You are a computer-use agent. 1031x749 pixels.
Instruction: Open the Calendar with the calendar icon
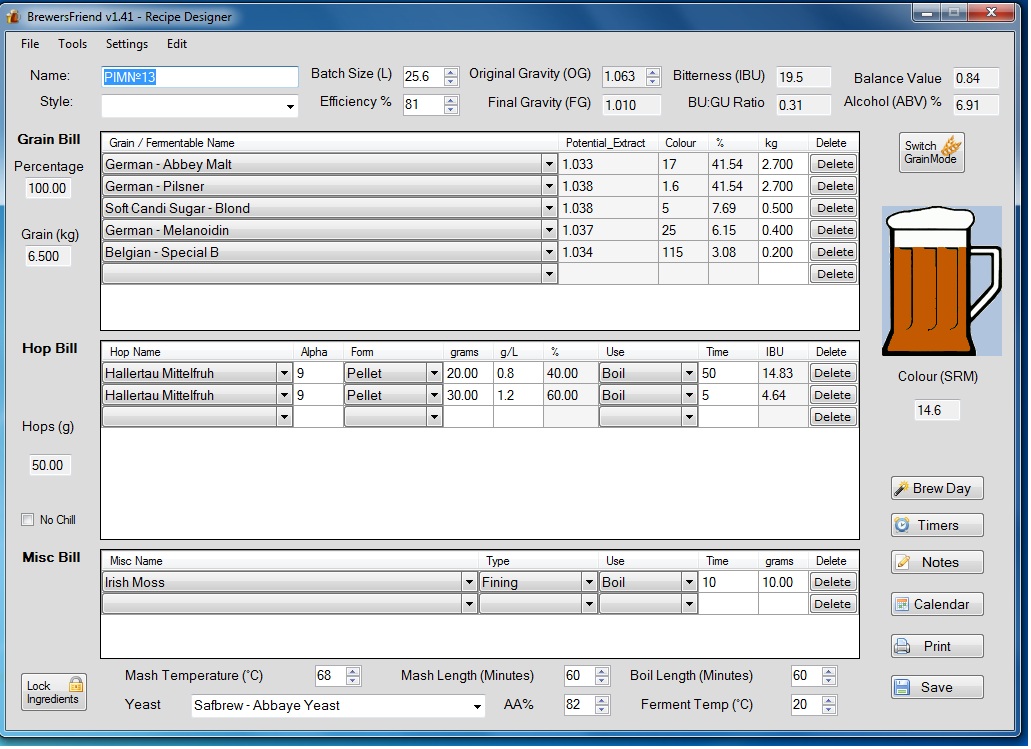coord(936,604)
